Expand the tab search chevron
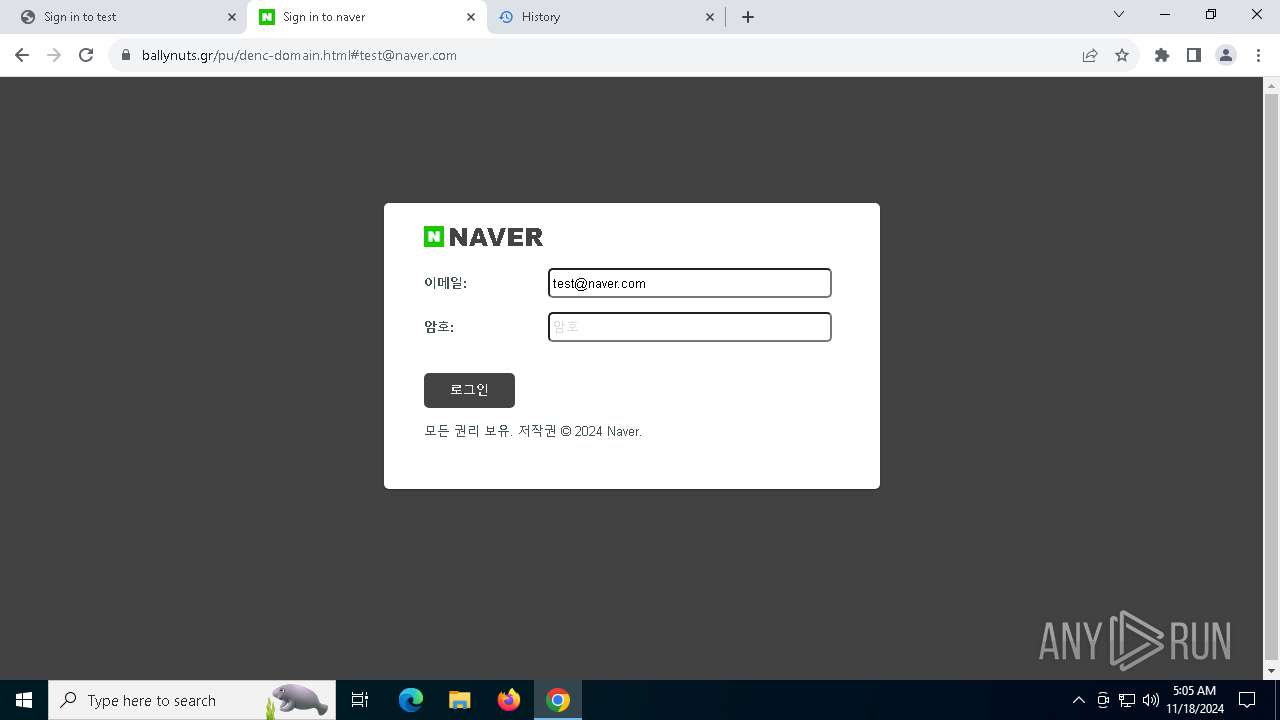This screenshot has width=1280, height=720. click(1119, 15)
